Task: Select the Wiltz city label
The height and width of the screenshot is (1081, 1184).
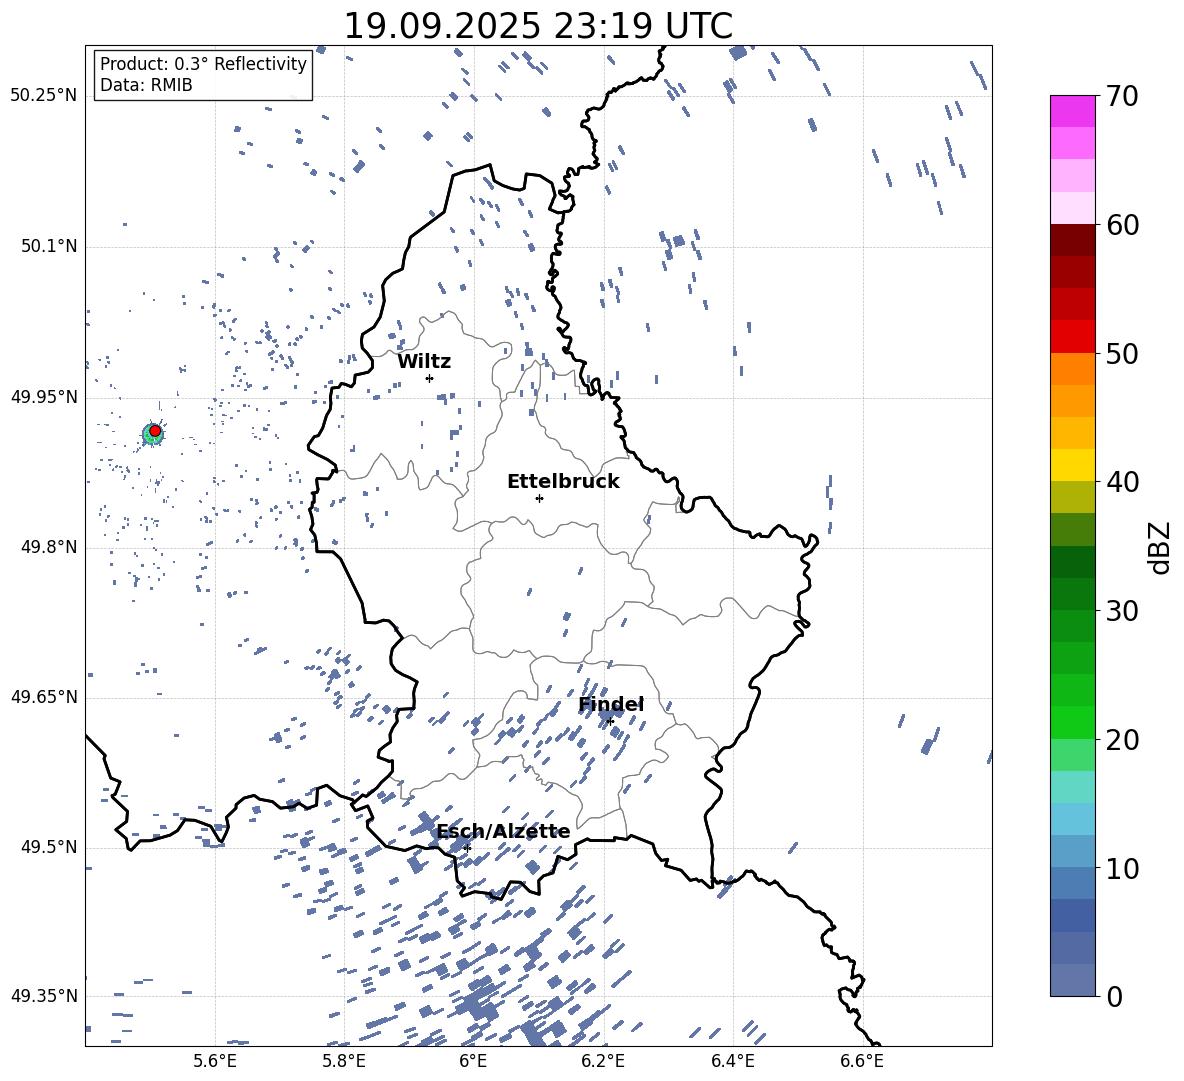Action: pos(424,362)
